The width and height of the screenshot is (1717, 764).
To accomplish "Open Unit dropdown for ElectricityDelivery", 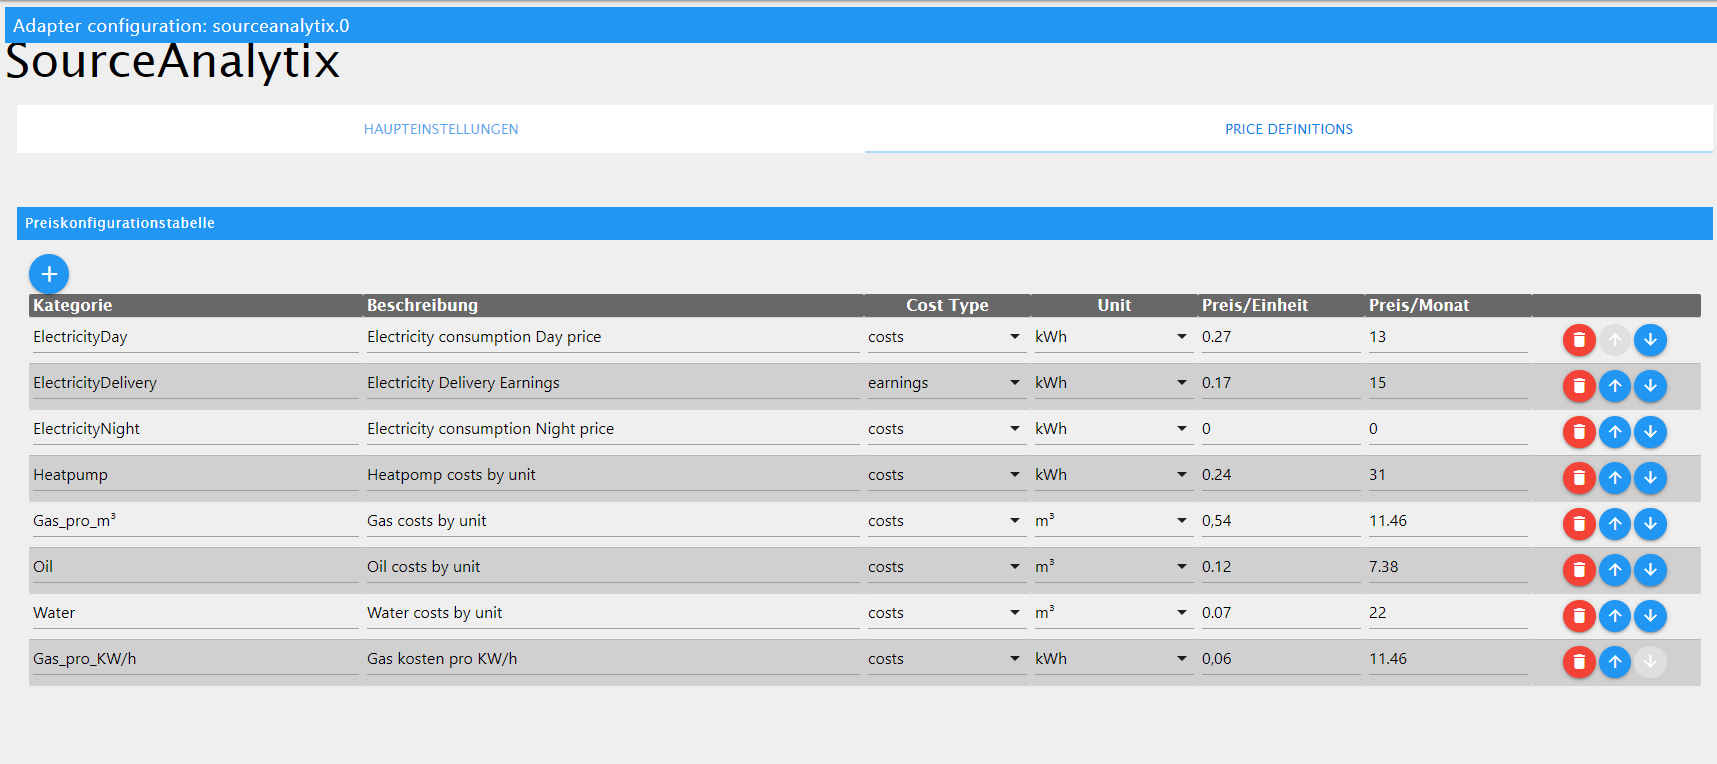I will 1113,383.
